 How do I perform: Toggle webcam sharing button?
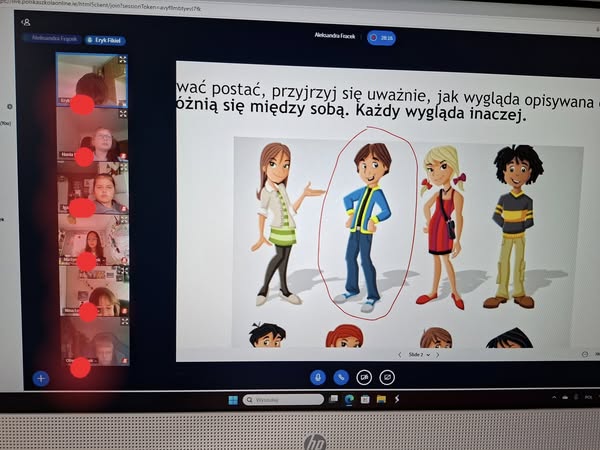point(364,377)
